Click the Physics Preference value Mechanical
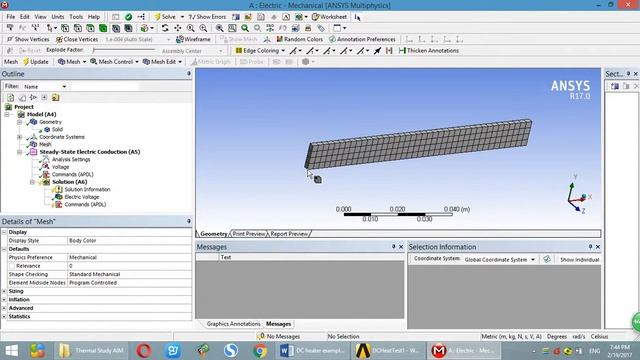 pyautogui.click(x=129, y=258)
